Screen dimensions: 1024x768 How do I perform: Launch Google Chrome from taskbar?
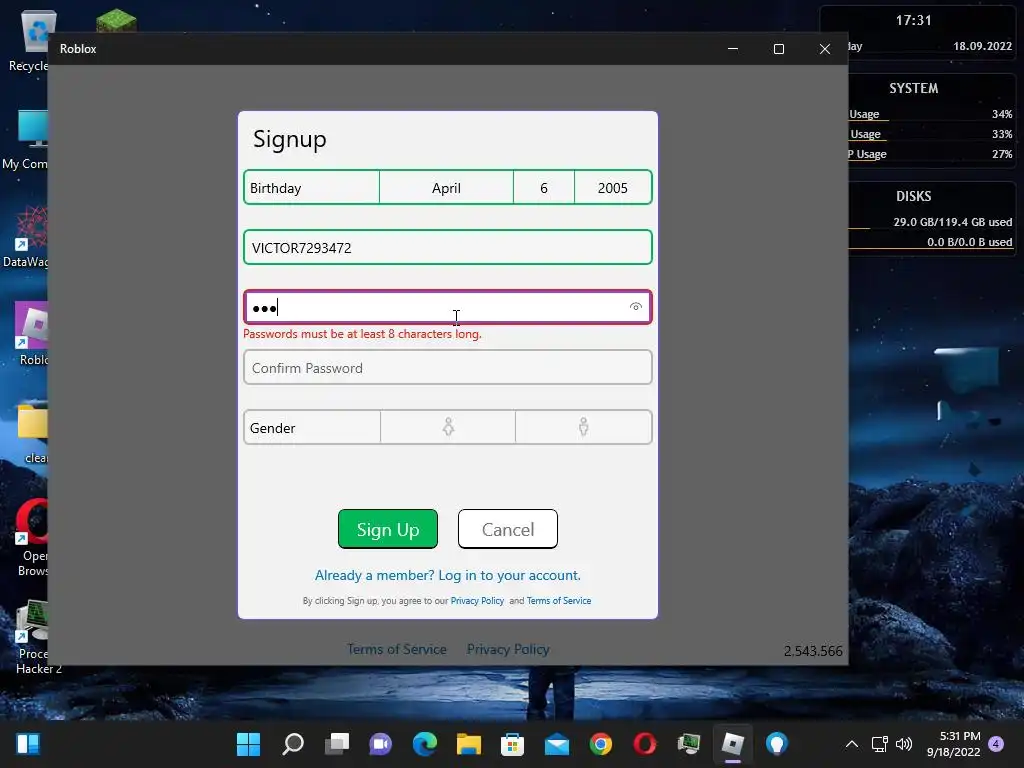tap(601, 744)
